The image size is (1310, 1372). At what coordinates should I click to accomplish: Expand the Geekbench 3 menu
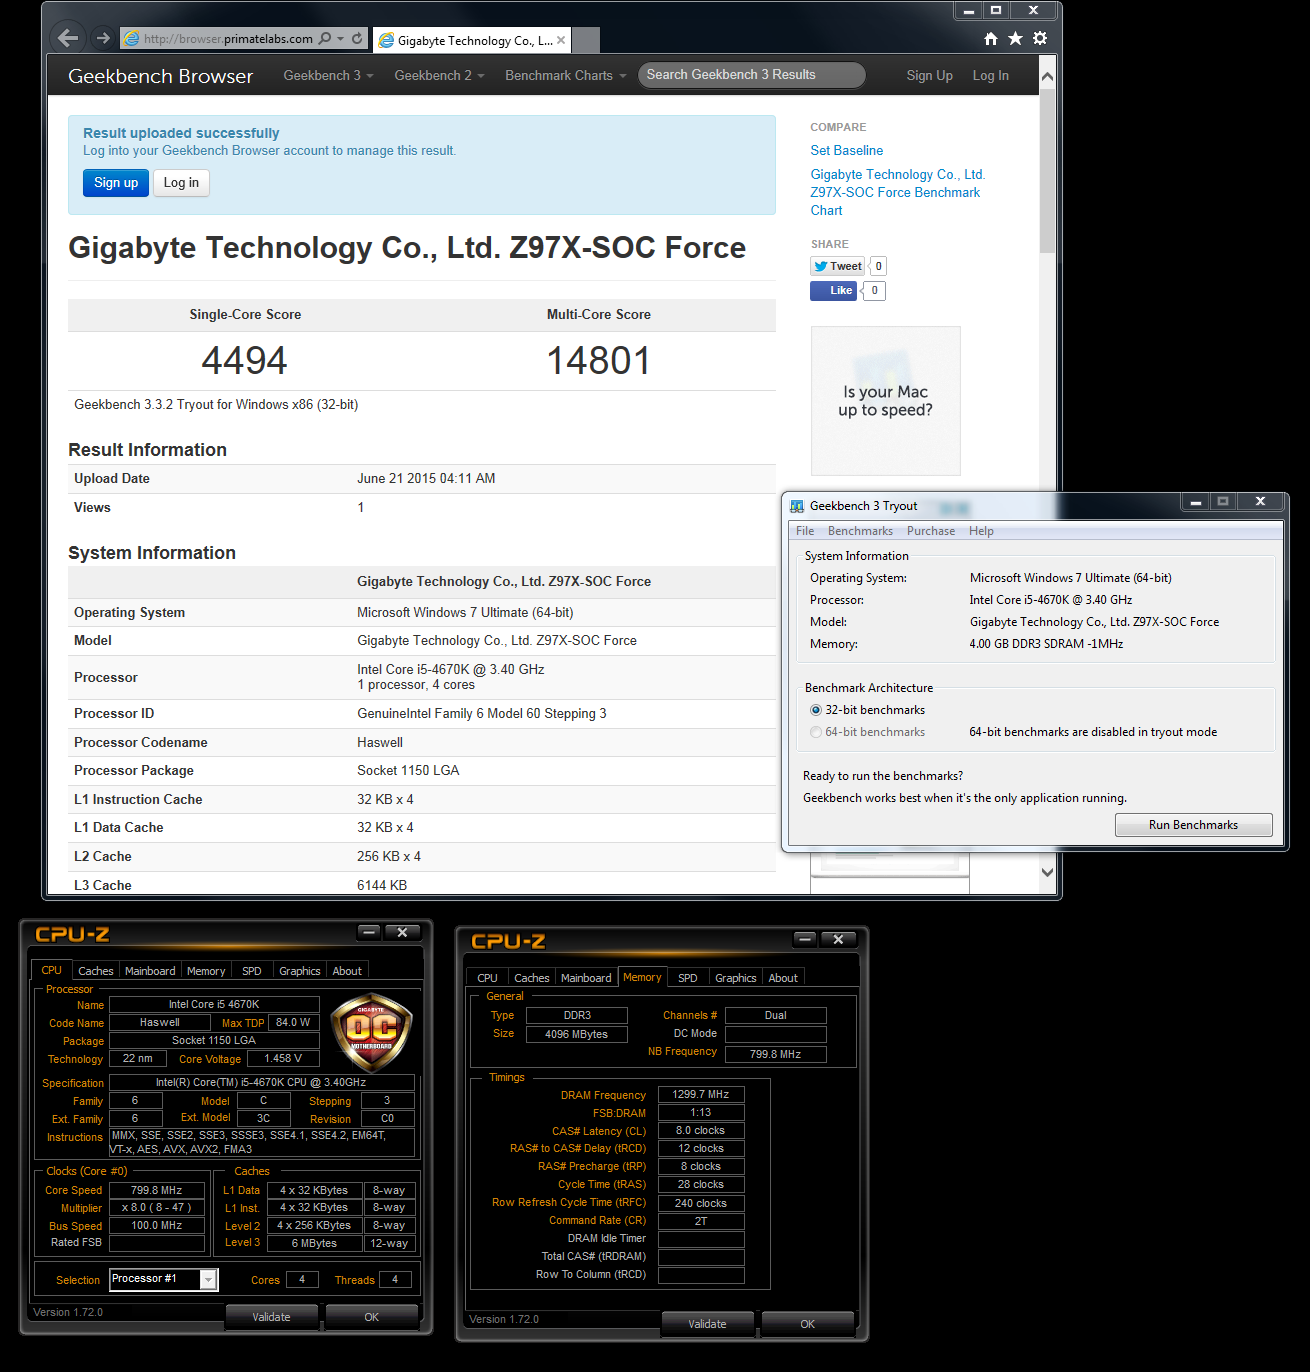click(x=328, y=75)
